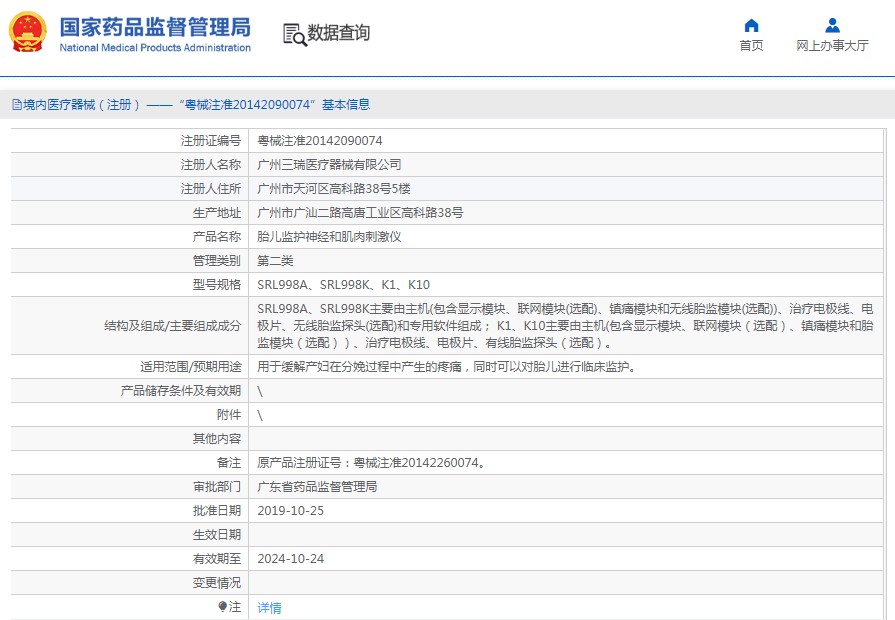The width and height of the screenshot is (895, 620).
Task: Select the registration number 粤械注准20142090074 value
Action: click(x=320, y=140)
